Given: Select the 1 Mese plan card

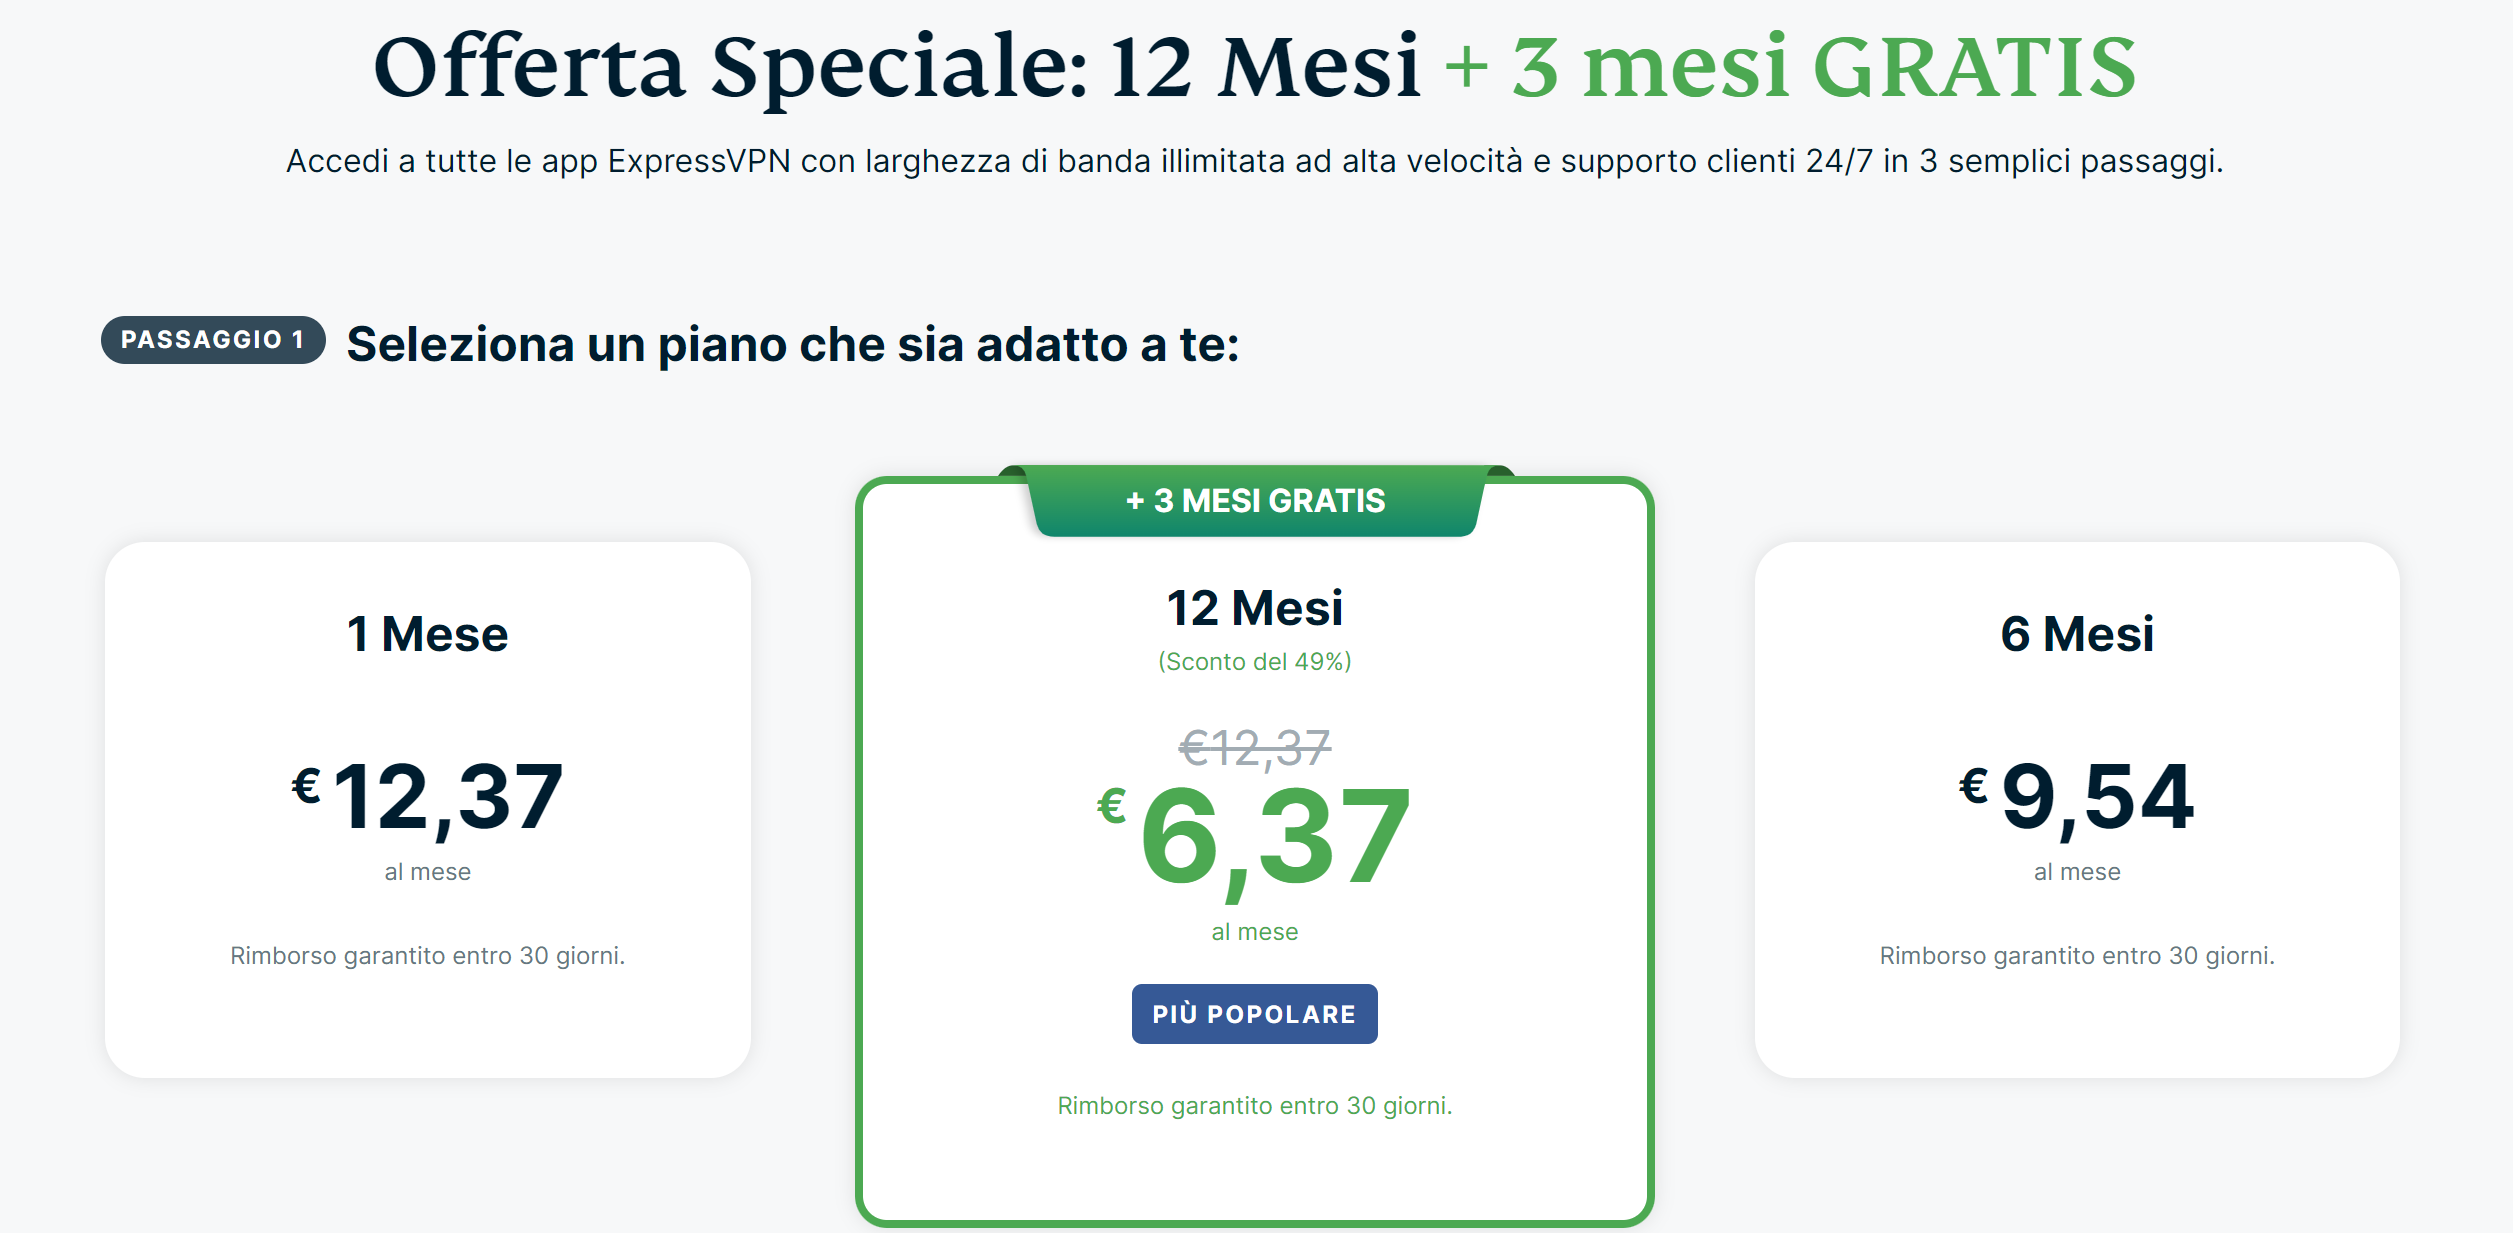Looking at the screenshot, I should pos(428,810).
